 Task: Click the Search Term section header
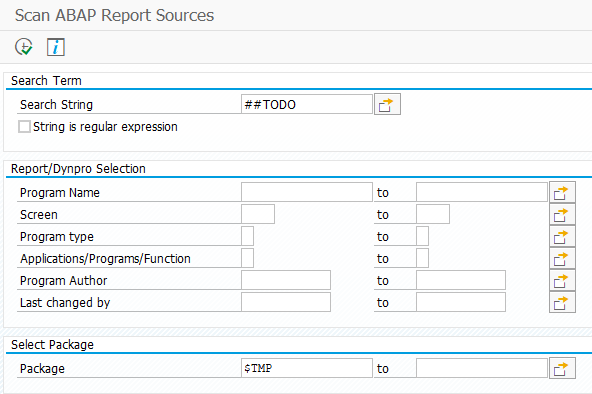point(46,80)
